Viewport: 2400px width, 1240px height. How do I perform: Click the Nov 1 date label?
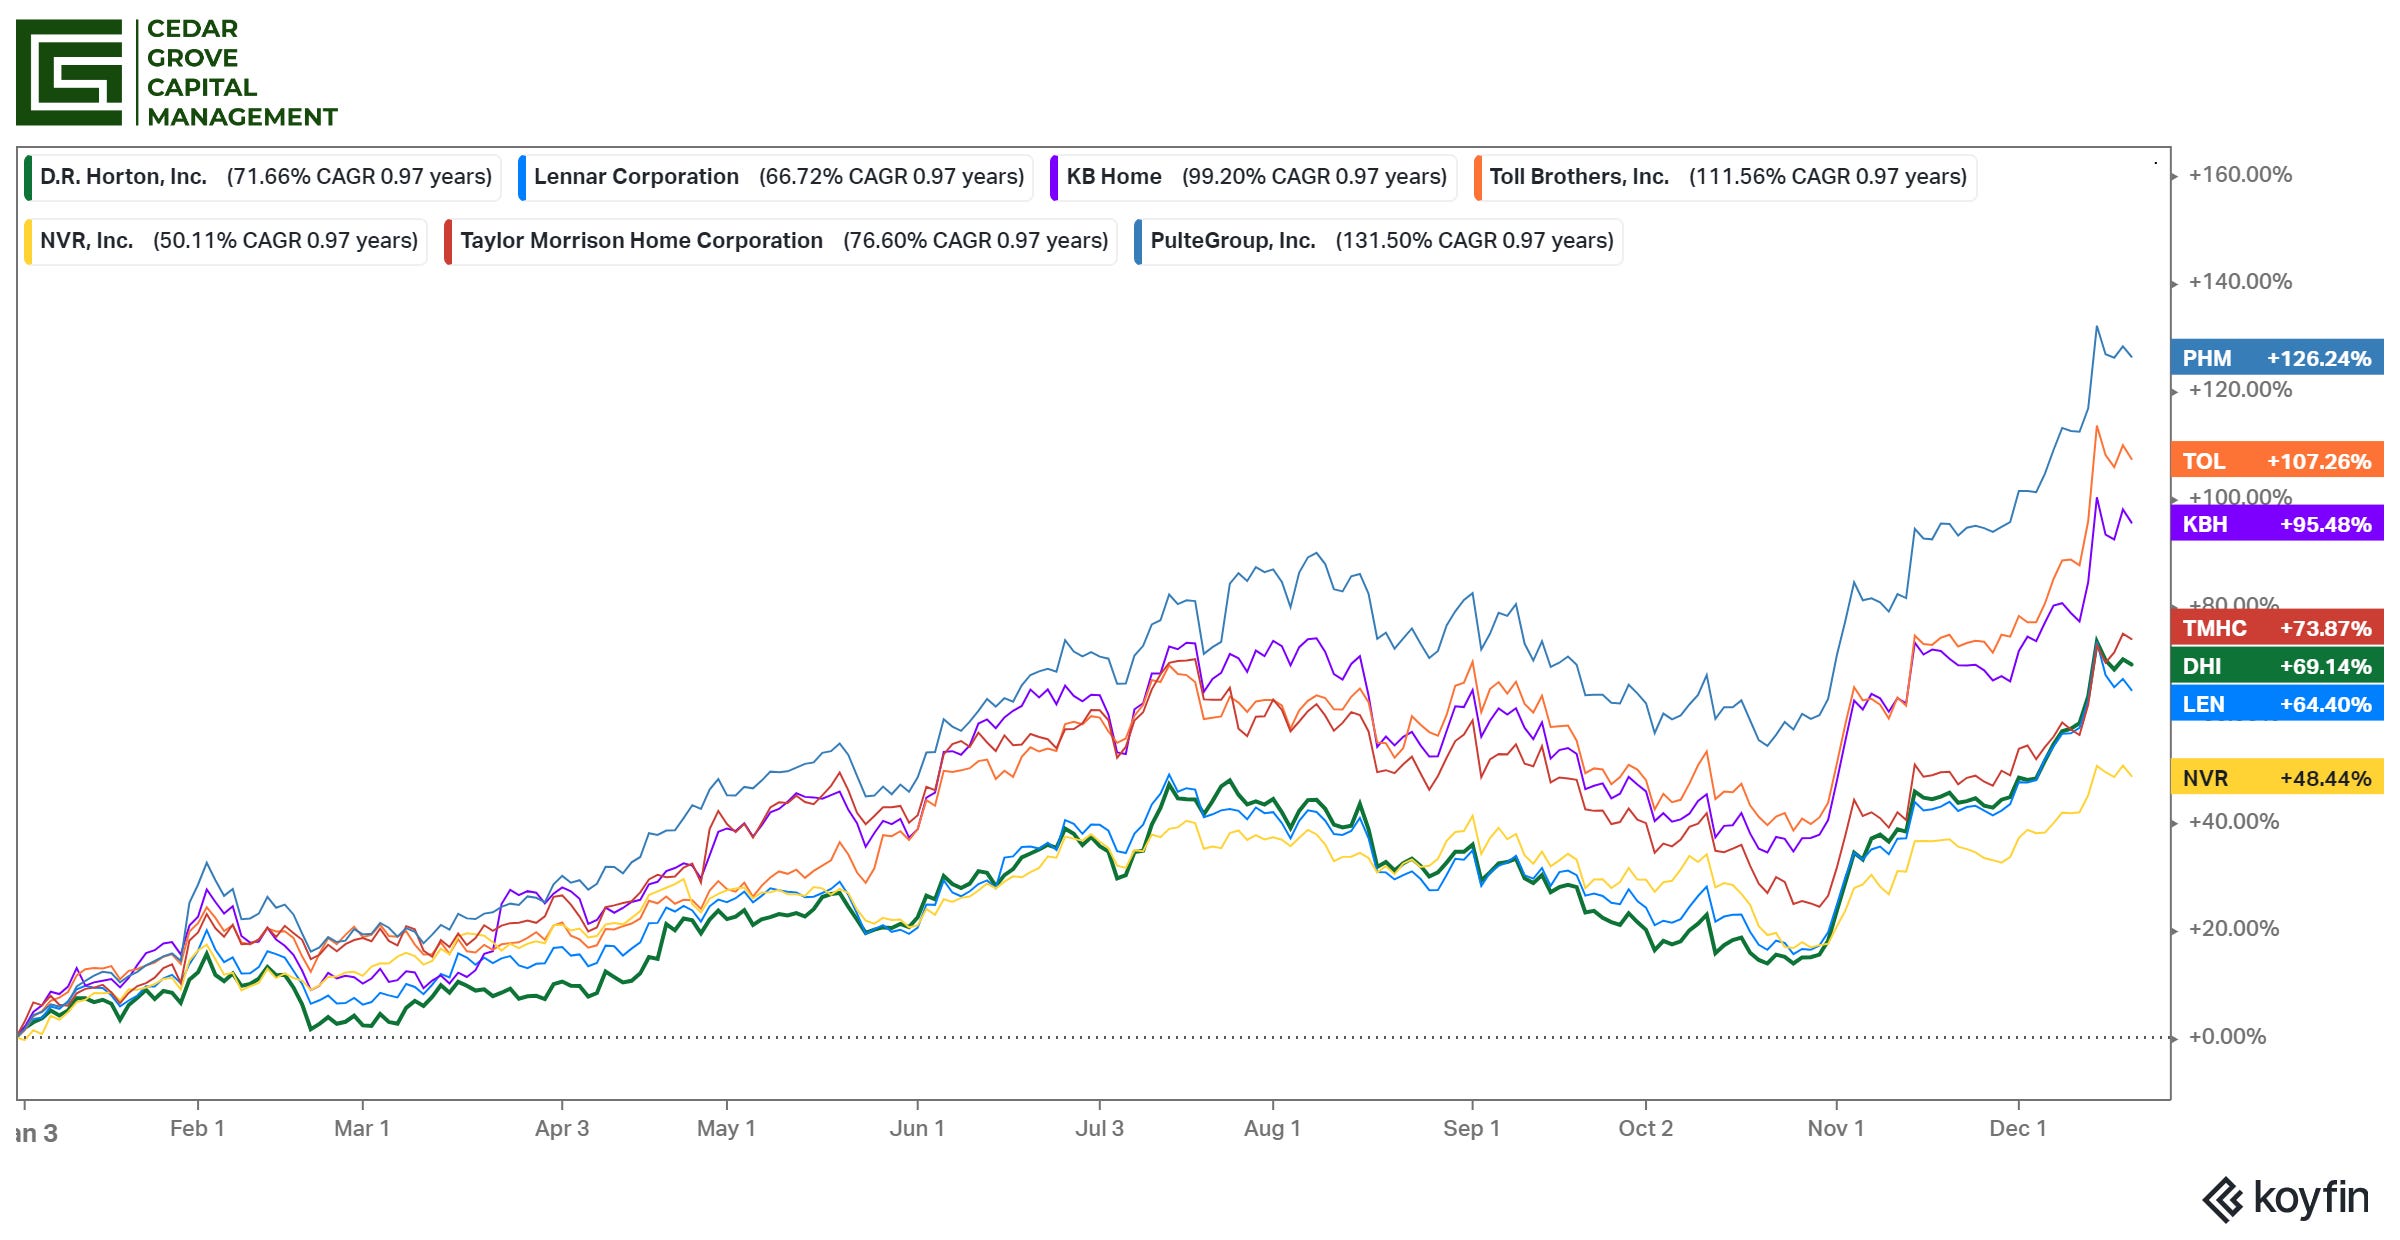(x=1836, y=1129)
